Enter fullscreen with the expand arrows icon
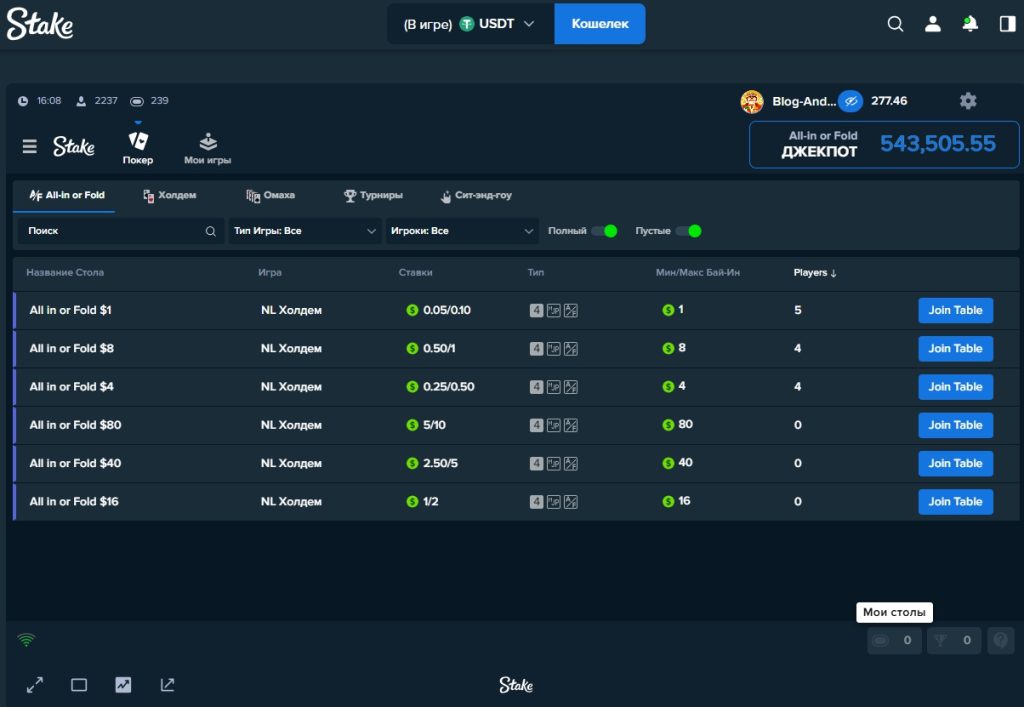Image resolution: width=1024 pixels, height=707 pixels. tap(35, 685)
